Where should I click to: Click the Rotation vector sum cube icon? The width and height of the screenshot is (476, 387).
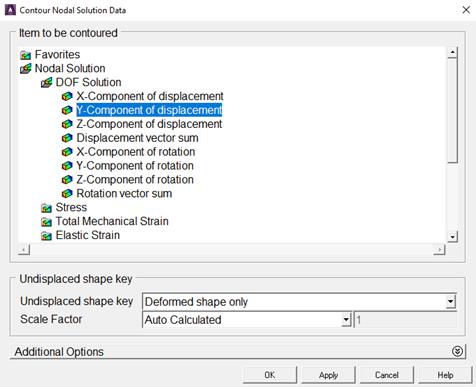point(67,194)
